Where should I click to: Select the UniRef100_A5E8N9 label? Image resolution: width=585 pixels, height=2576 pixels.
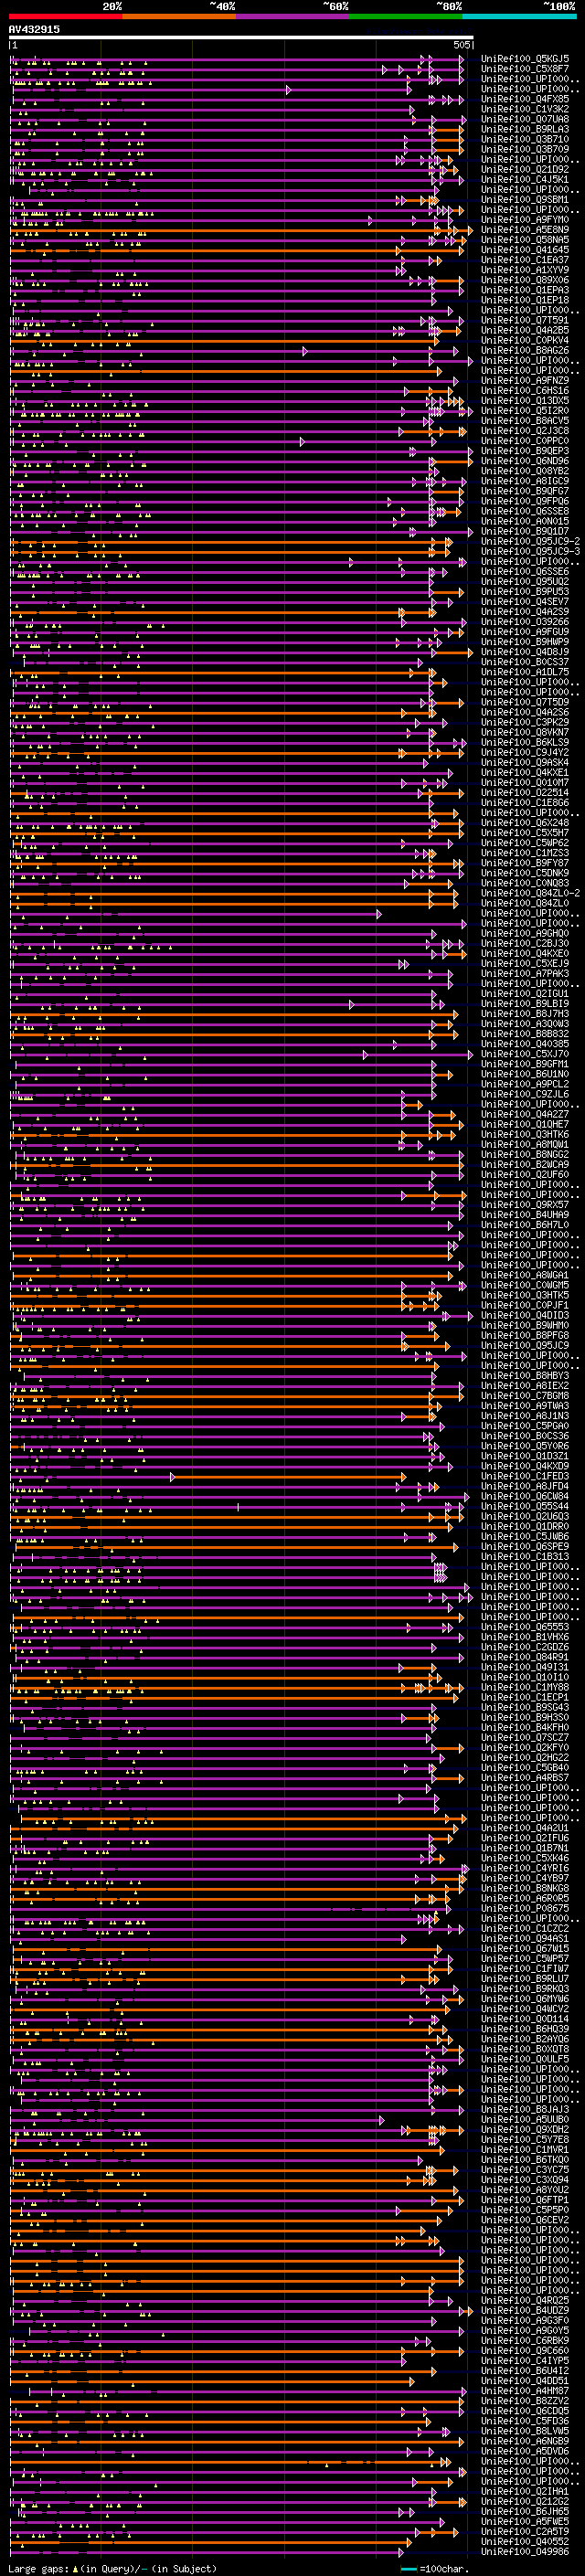point(525,230)
